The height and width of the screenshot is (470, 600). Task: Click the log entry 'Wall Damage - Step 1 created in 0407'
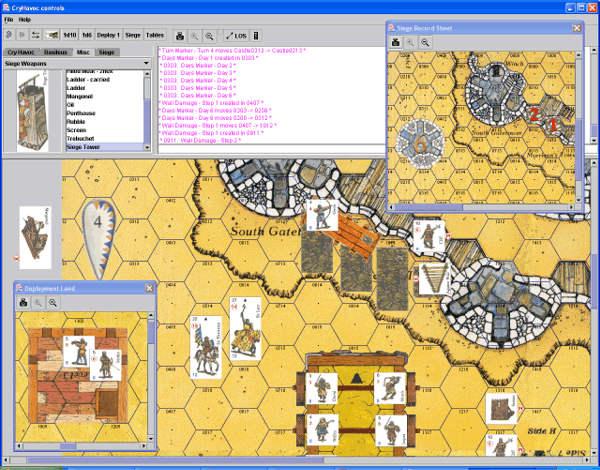211,103
